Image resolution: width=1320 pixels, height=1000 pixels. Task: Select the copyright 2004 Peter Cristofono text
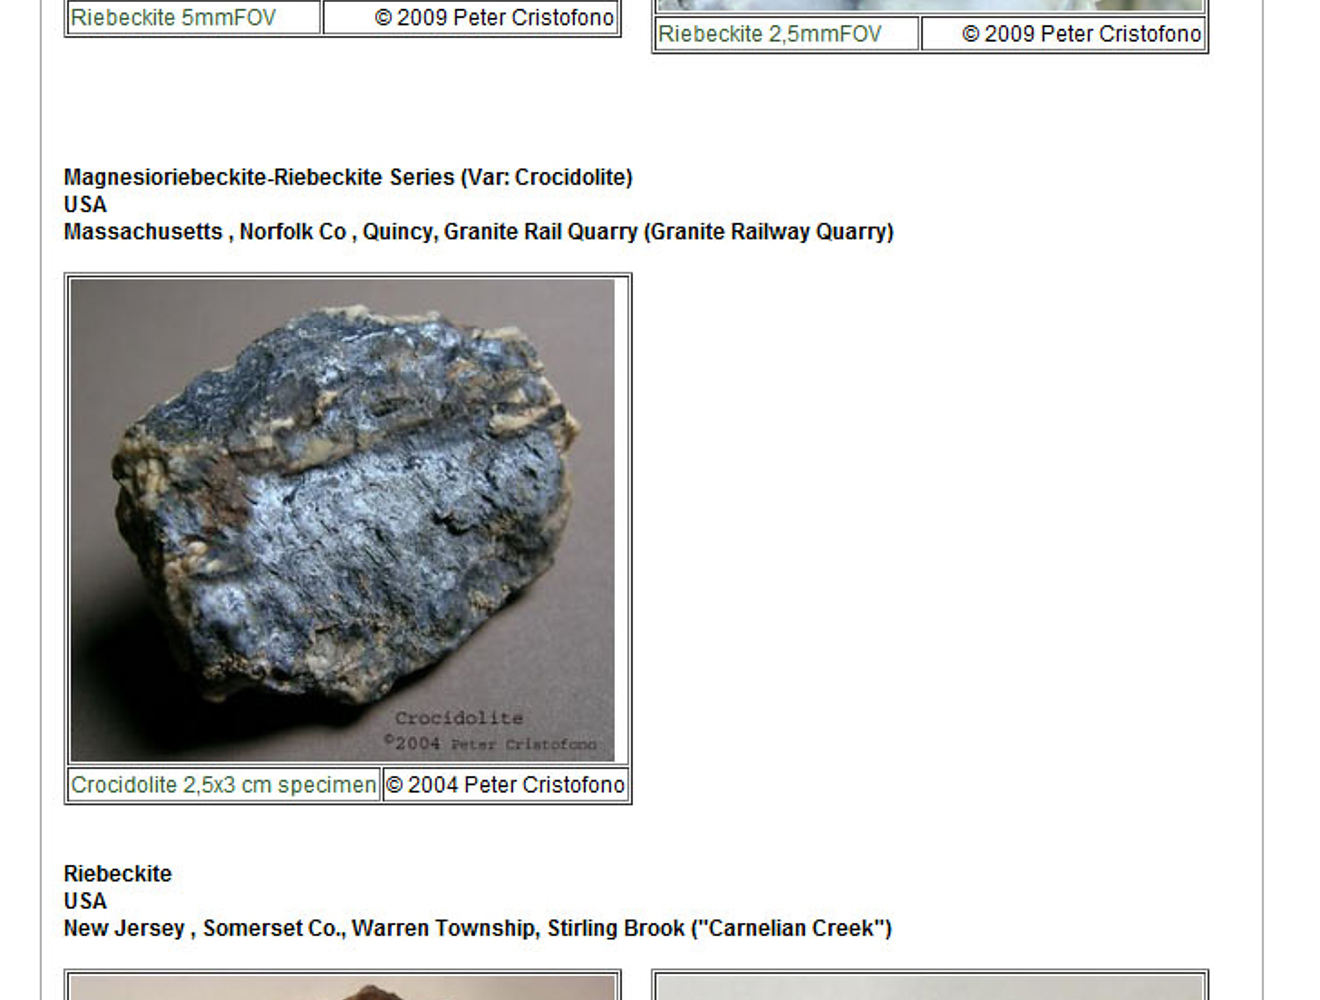coord(505,785)
